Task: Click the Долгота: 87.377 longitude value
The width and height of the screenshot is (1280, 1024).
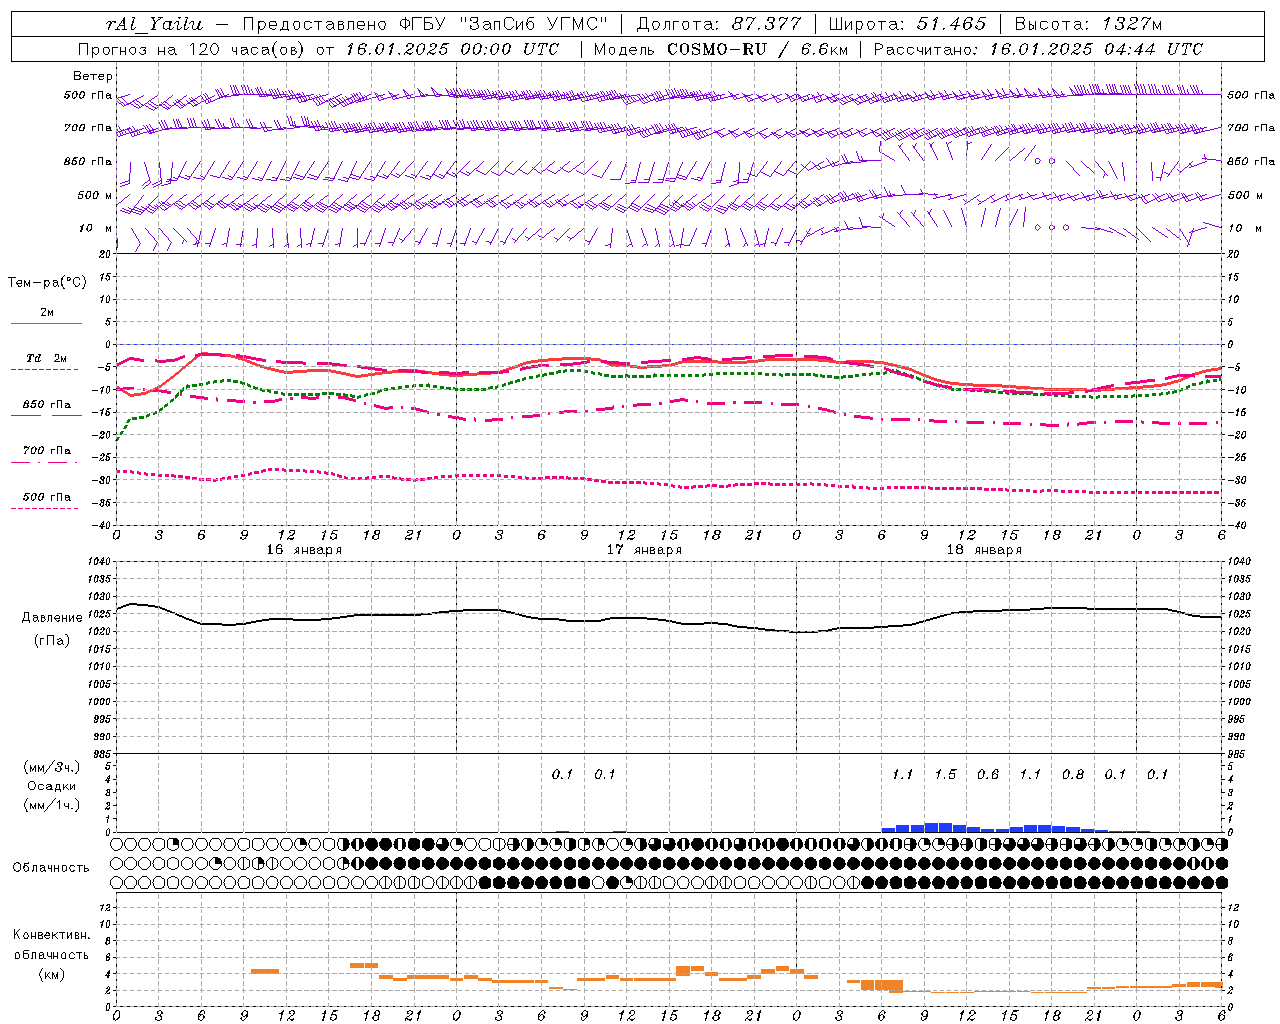Action: coord(719,24)
